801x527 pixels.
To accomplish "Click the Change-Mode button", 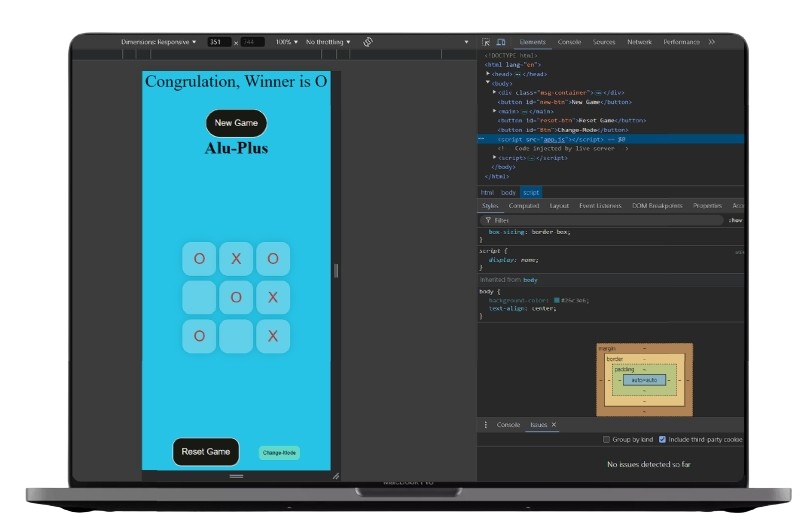I will 279,452.
